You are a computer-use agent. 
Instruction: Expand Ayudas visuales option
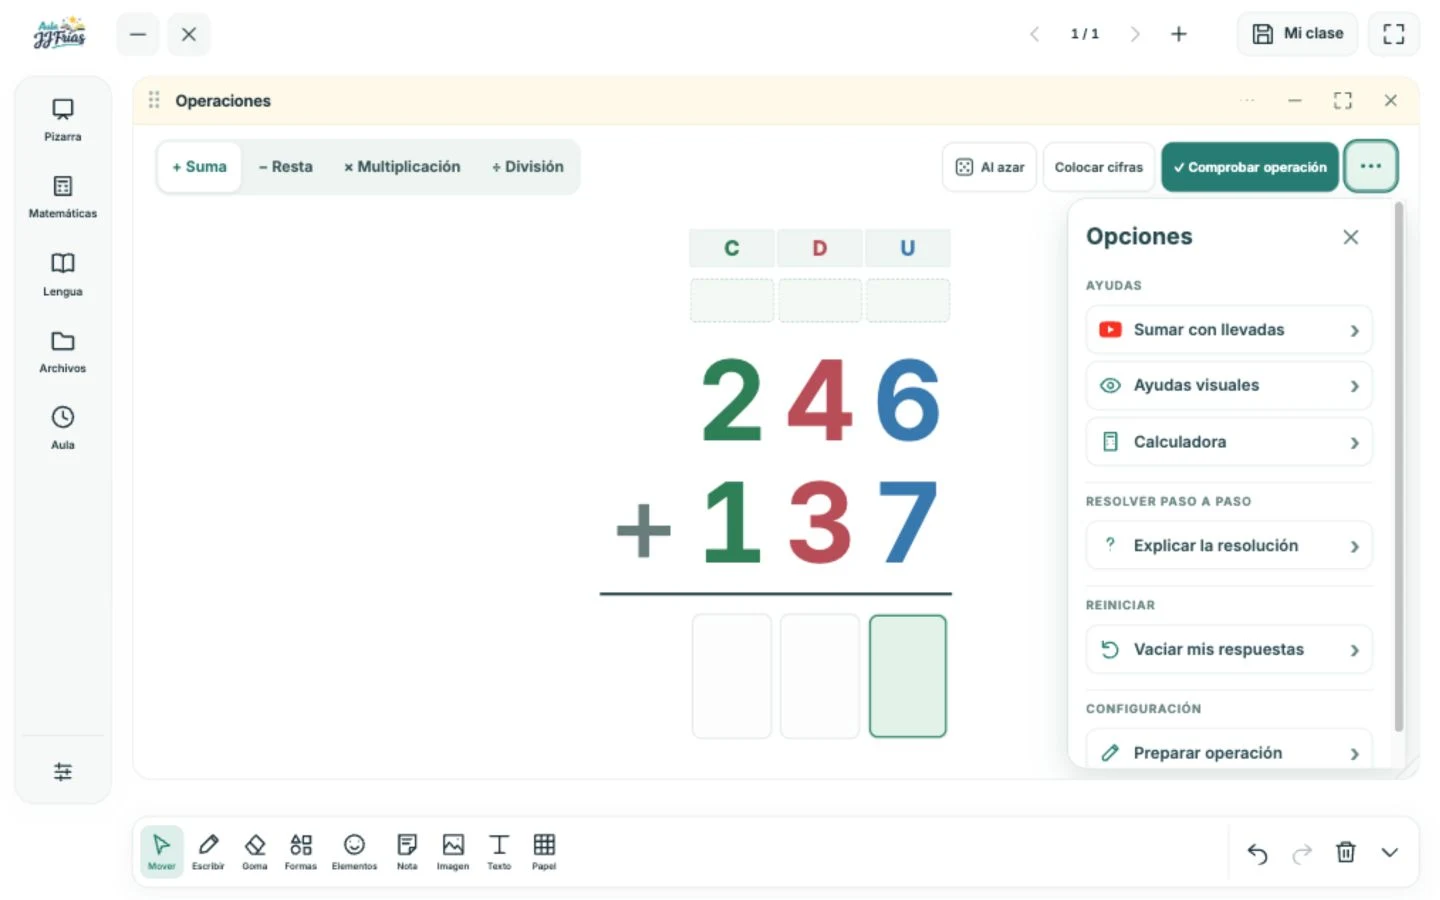[1228, 385]
